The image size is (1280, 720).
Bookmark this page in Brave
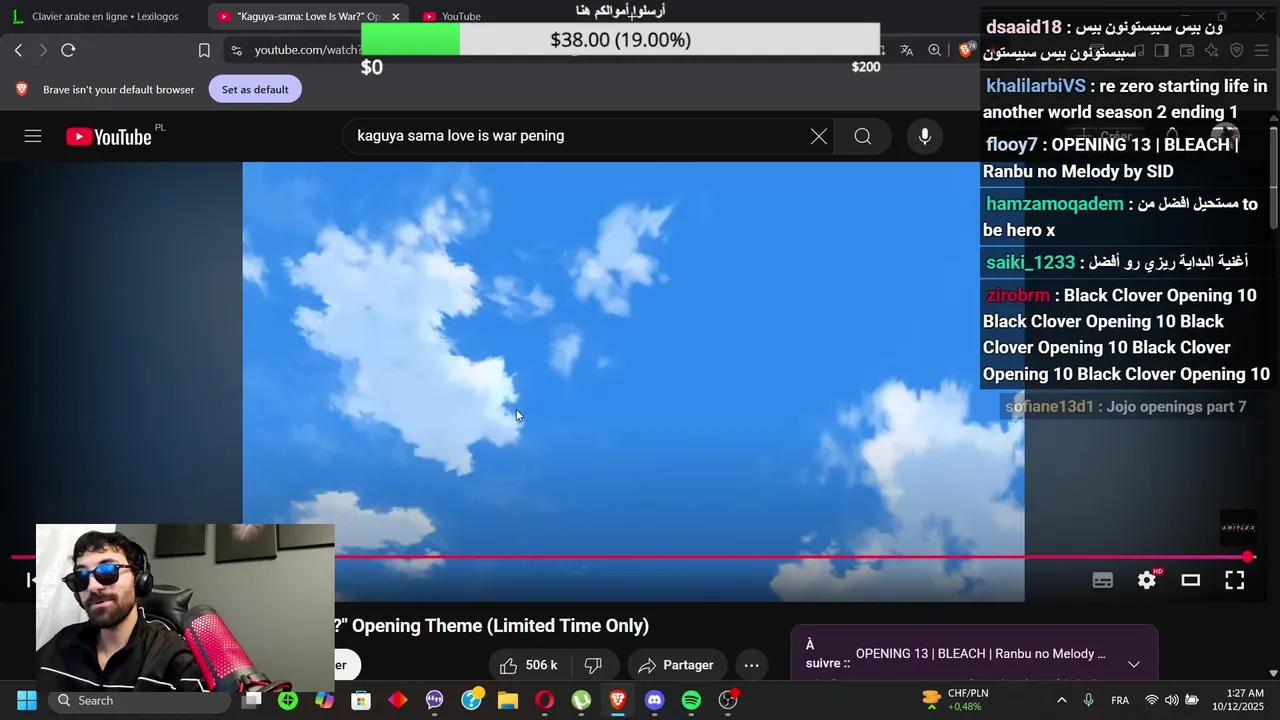coord(204,50)
